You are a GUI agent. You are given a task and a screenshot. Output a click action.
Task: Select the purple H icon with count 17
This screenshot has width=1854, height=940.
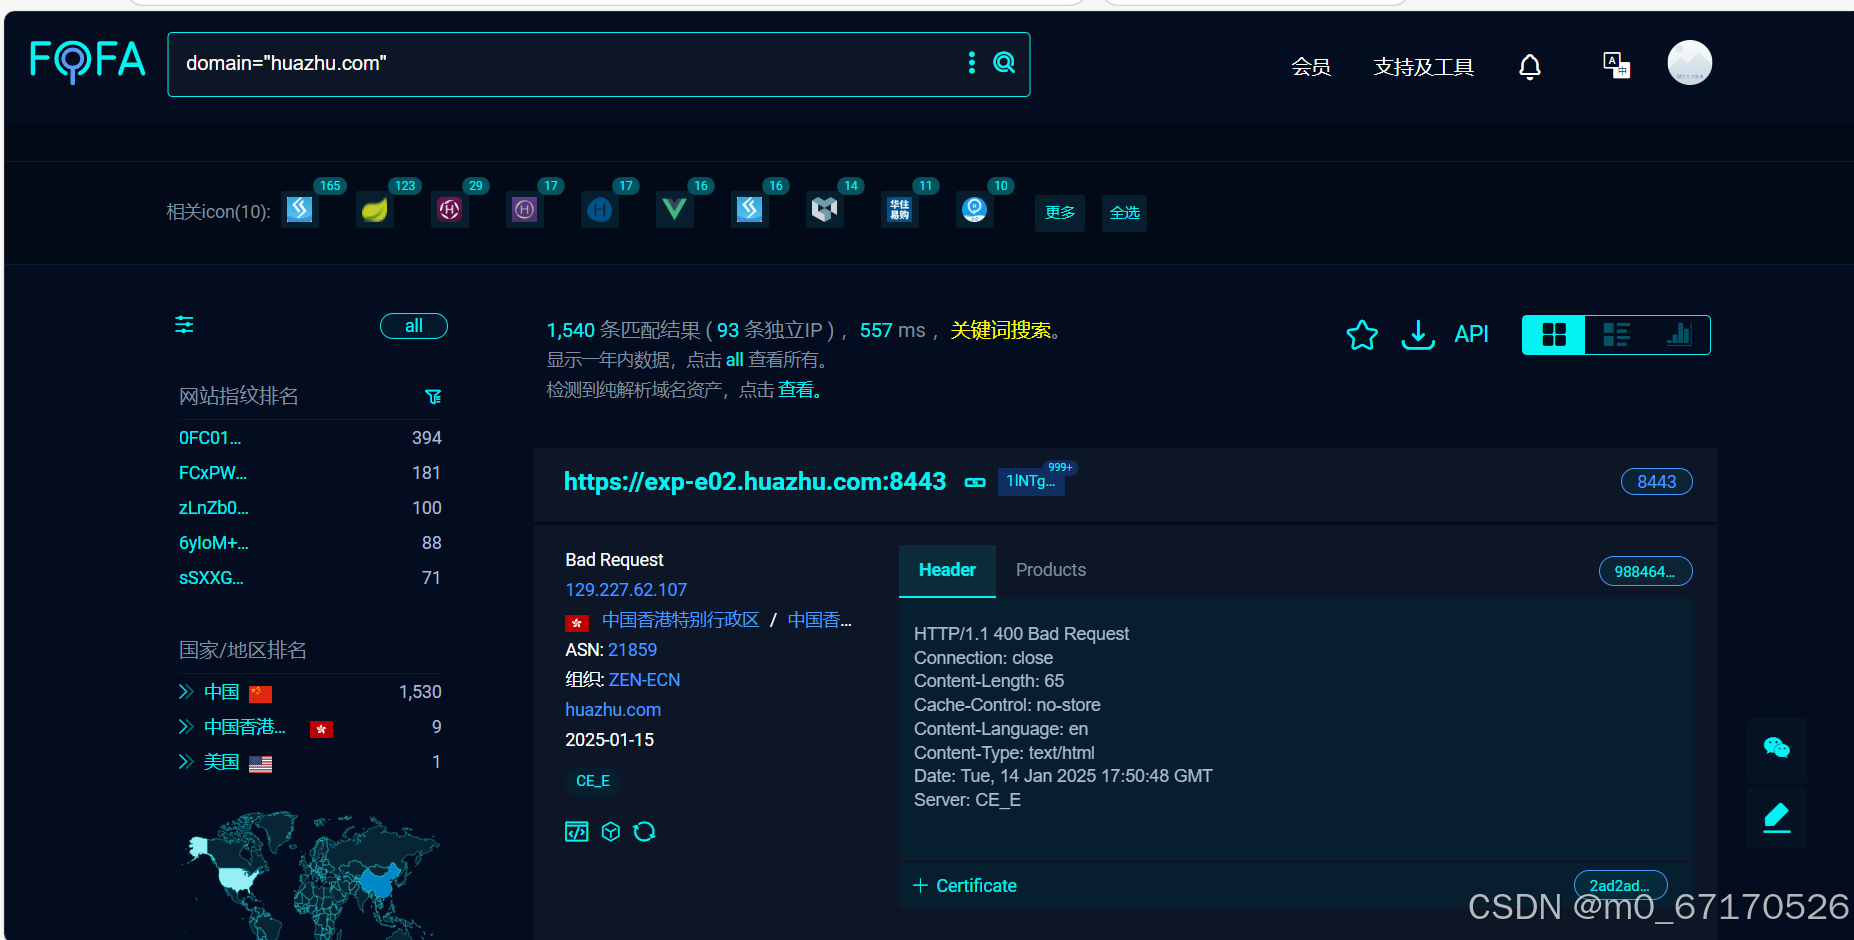[x=525, y=209]
